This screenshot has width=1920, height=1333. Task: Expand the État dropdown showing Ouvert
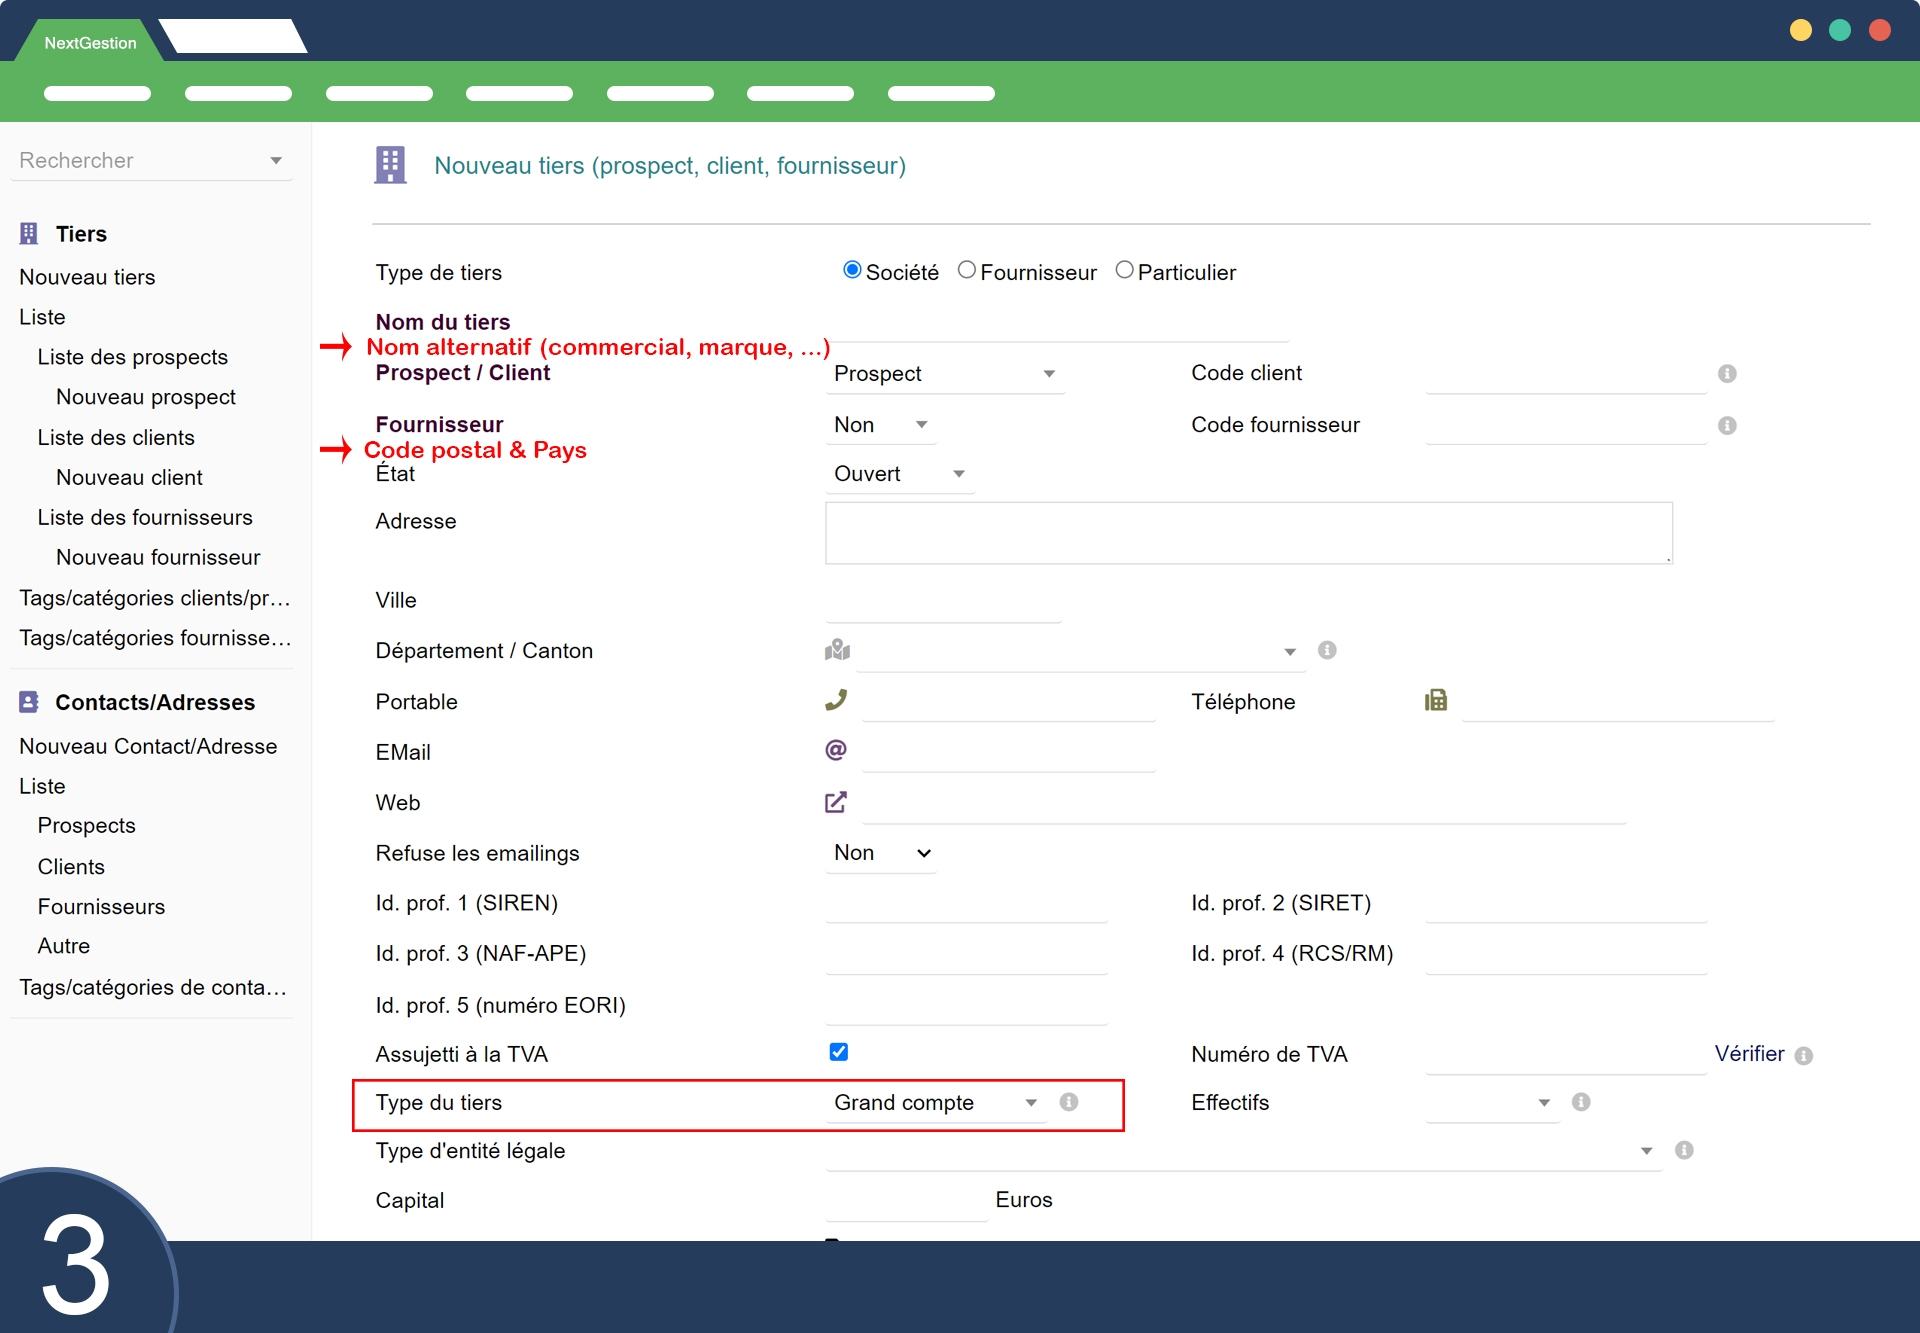pyautogui.click(x=898, y=474)
